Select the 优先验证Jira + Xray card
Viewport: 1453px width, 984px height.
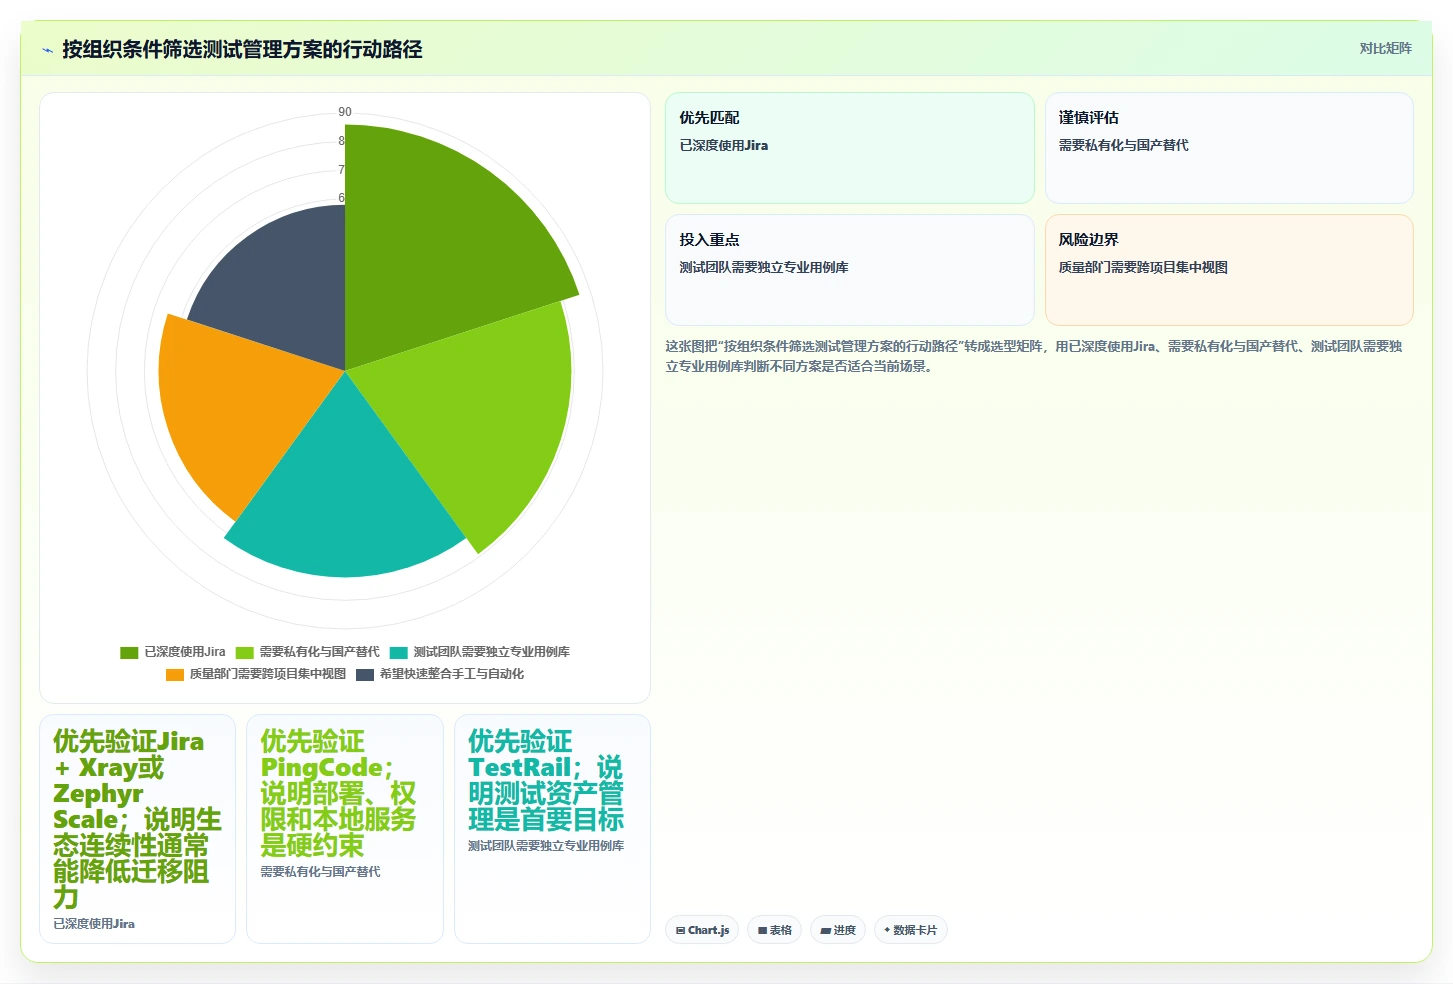[x=138, y=829]
